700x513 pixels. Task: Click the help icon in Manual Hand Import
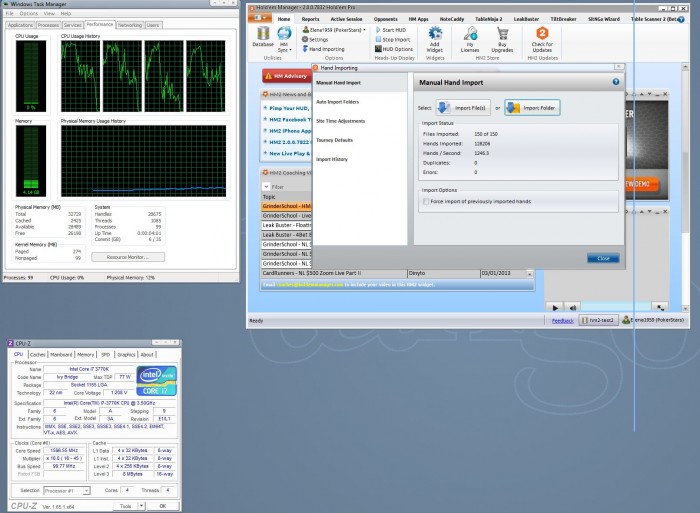tap(615, 82)
